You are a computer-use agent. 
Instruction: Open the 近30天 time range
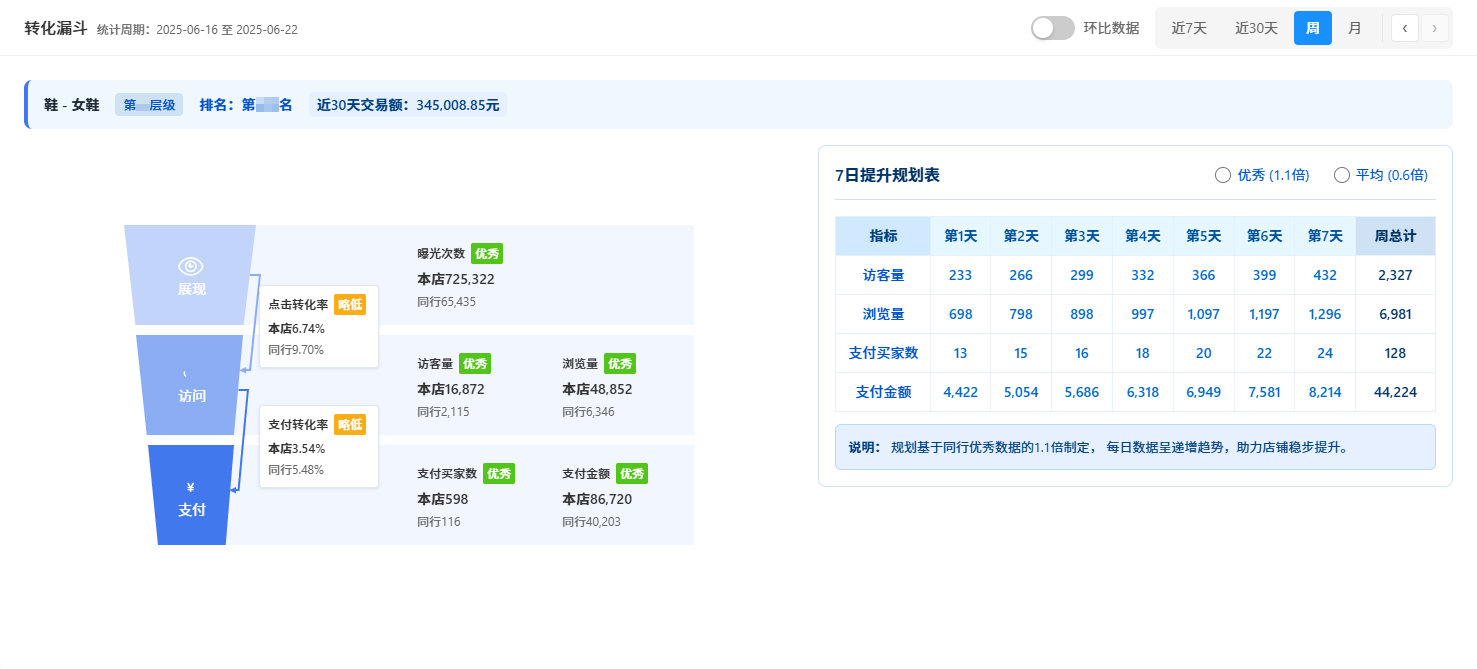1256,28
